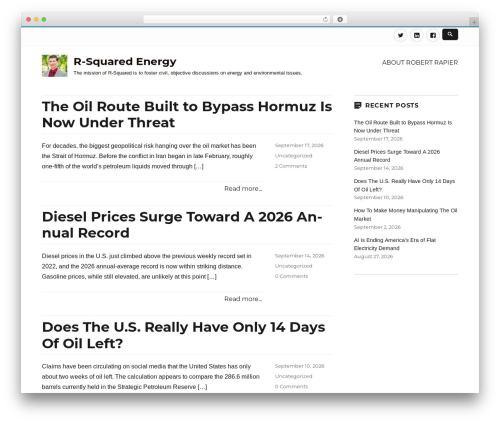Reload page using browser refresh icon
Image resolution: width=500 pixels, height=423 pixels.
[x=325, y=19]
